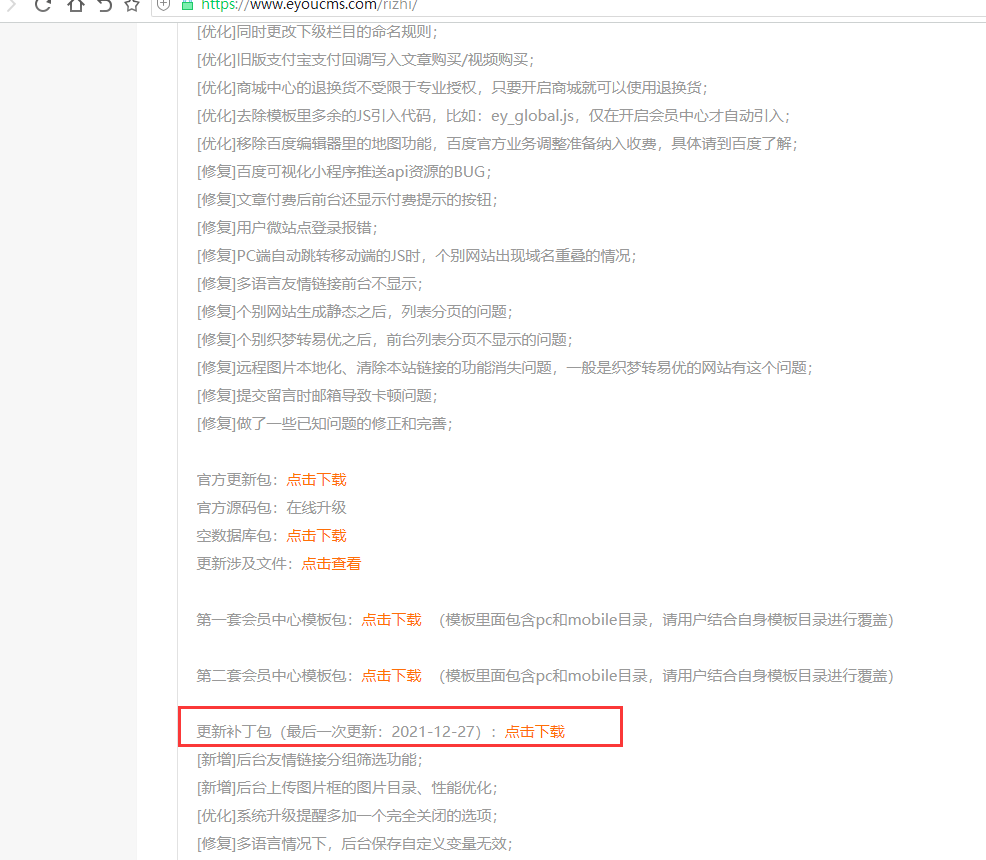The width and height of the screenshot is (986, 860).
Task: Click note after first 会员中心模板包 about pc和mobile目录
Action: pos(666,620)
